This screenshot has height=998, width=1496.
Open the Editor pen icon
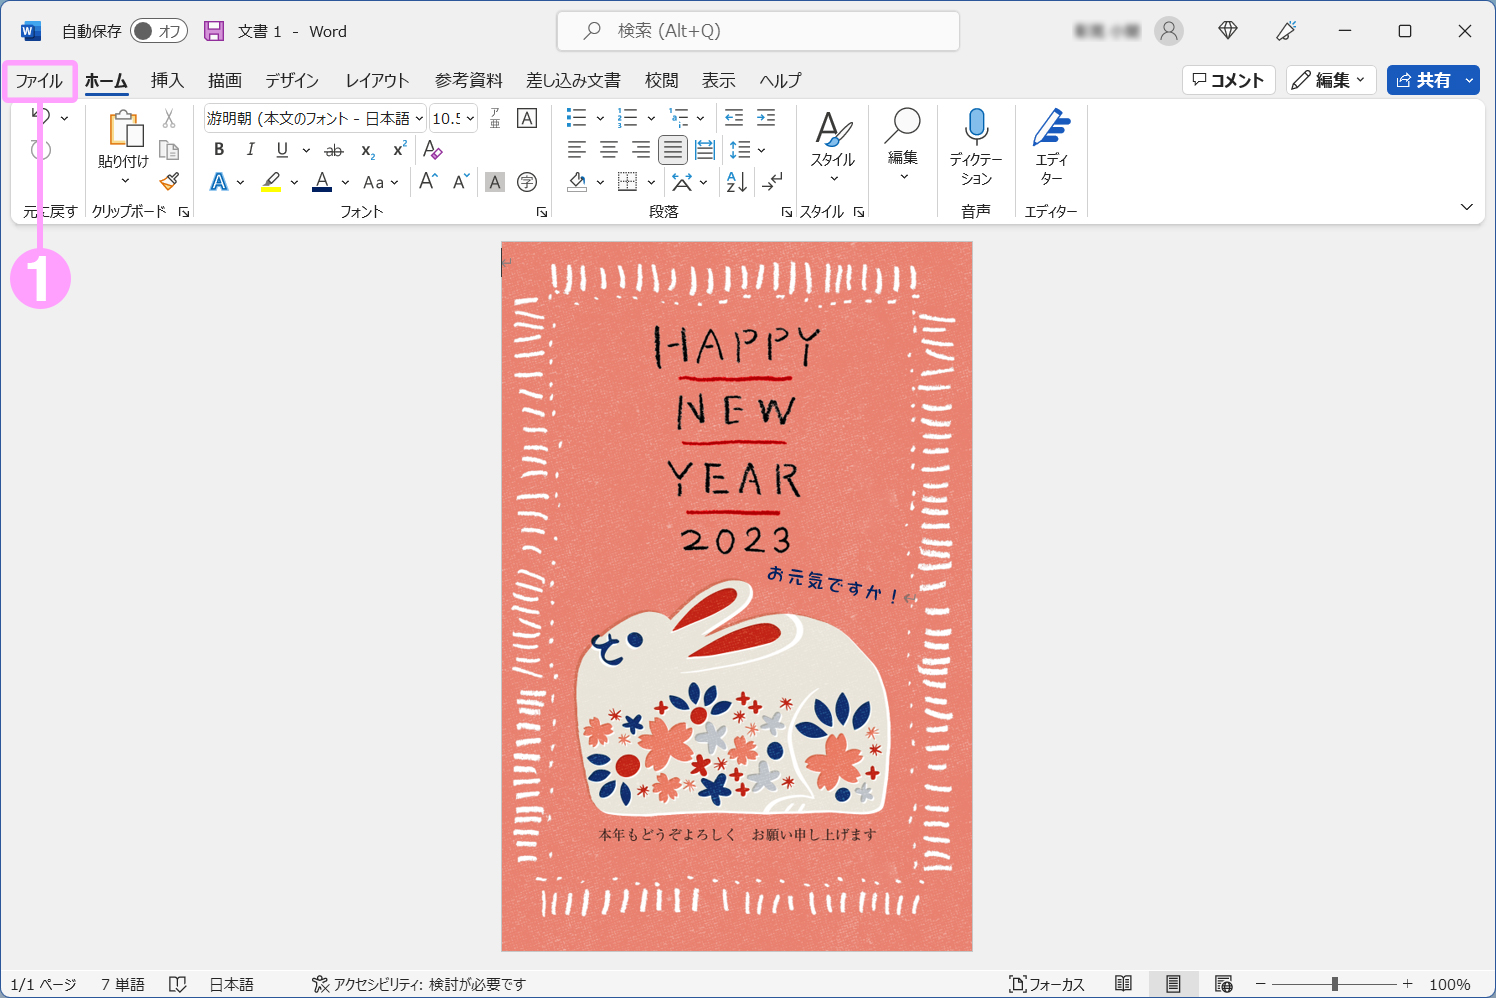[1051, 127]
